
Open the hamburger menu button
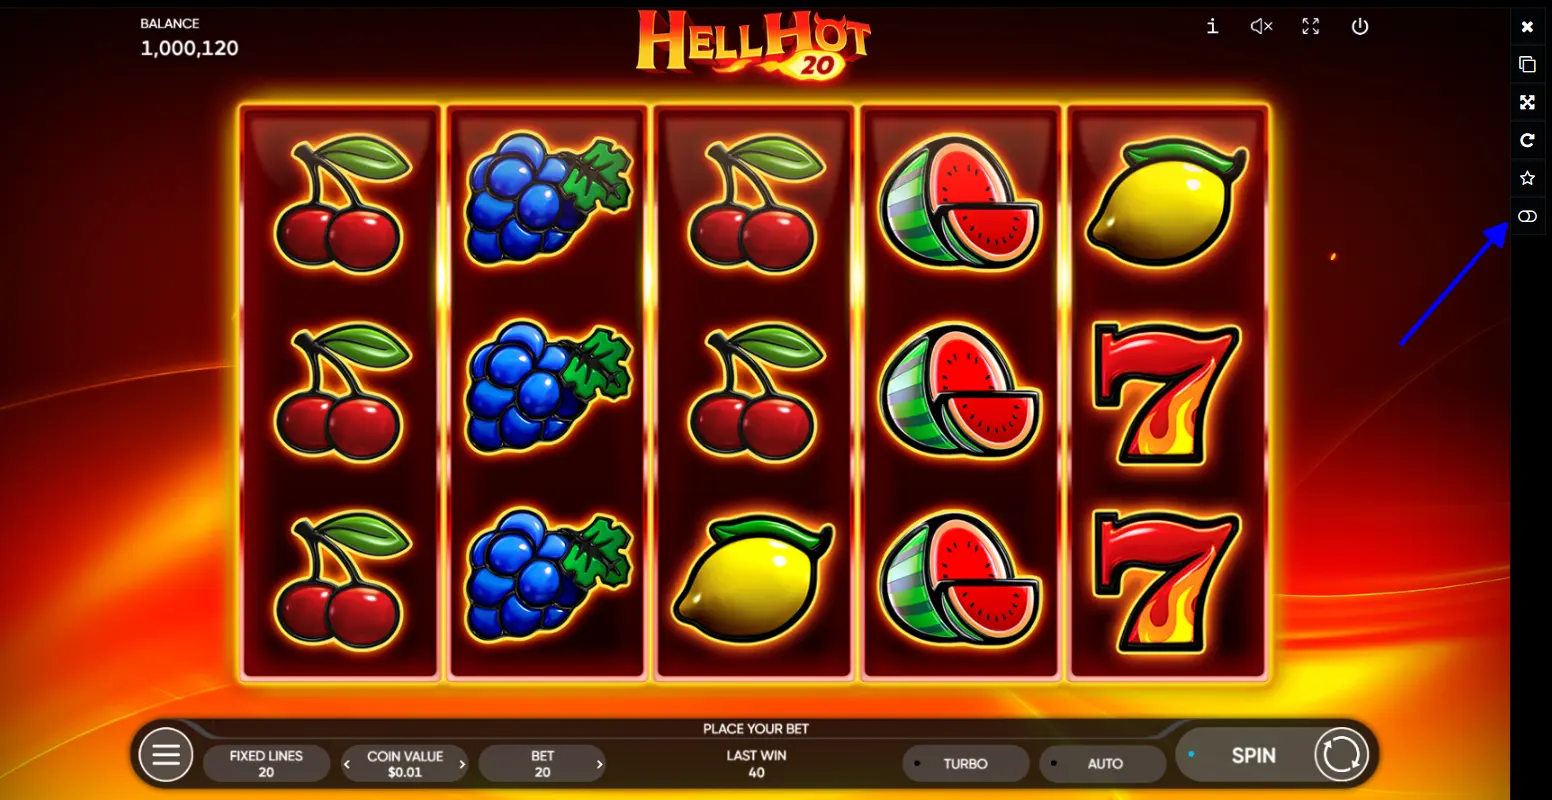166,755
